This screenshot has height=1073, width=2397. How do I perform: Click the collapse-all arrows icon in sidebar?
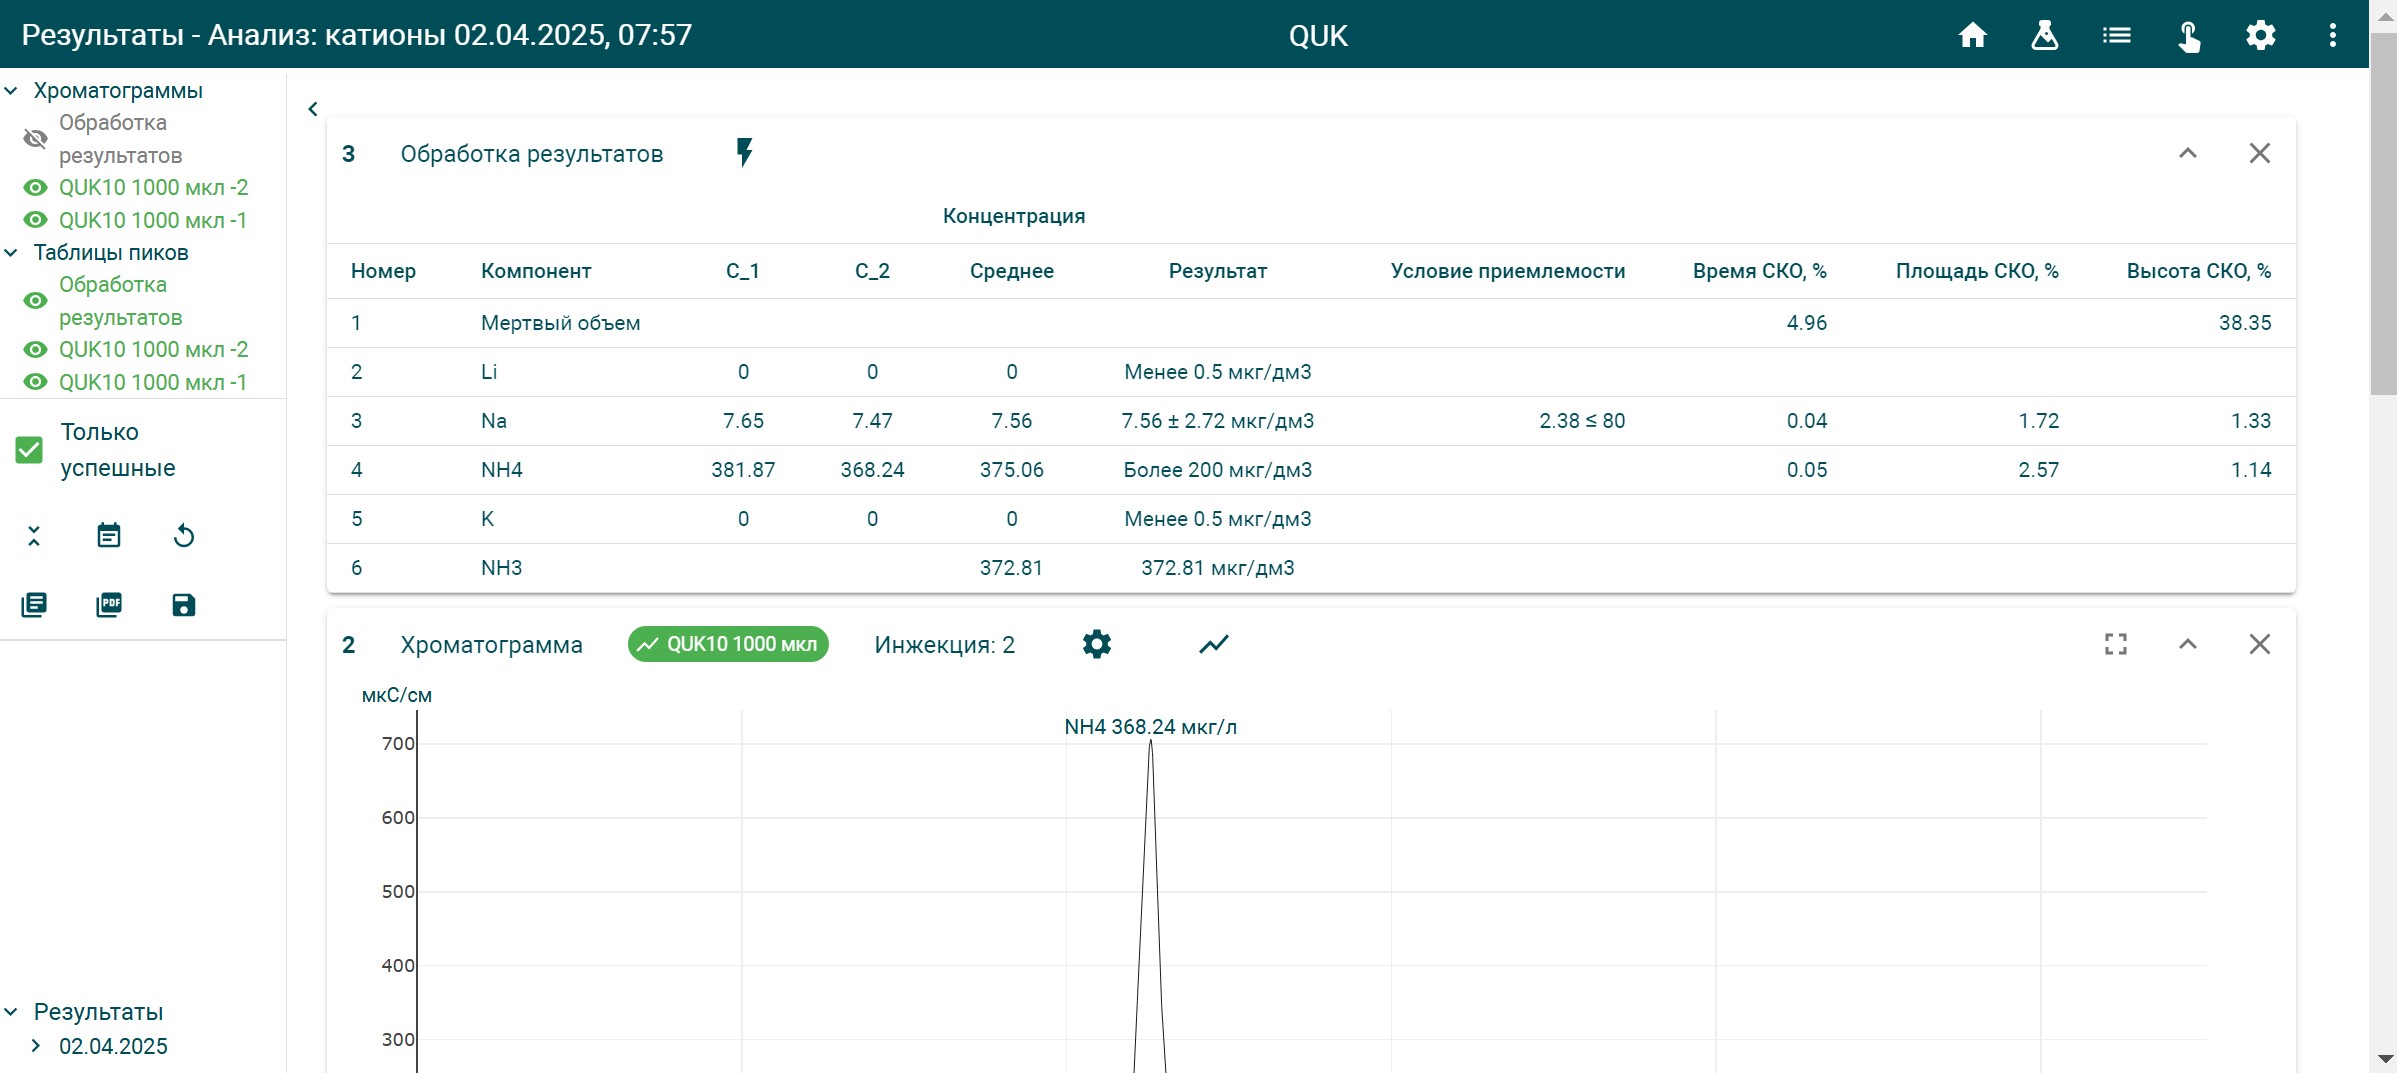coord(34,536)
